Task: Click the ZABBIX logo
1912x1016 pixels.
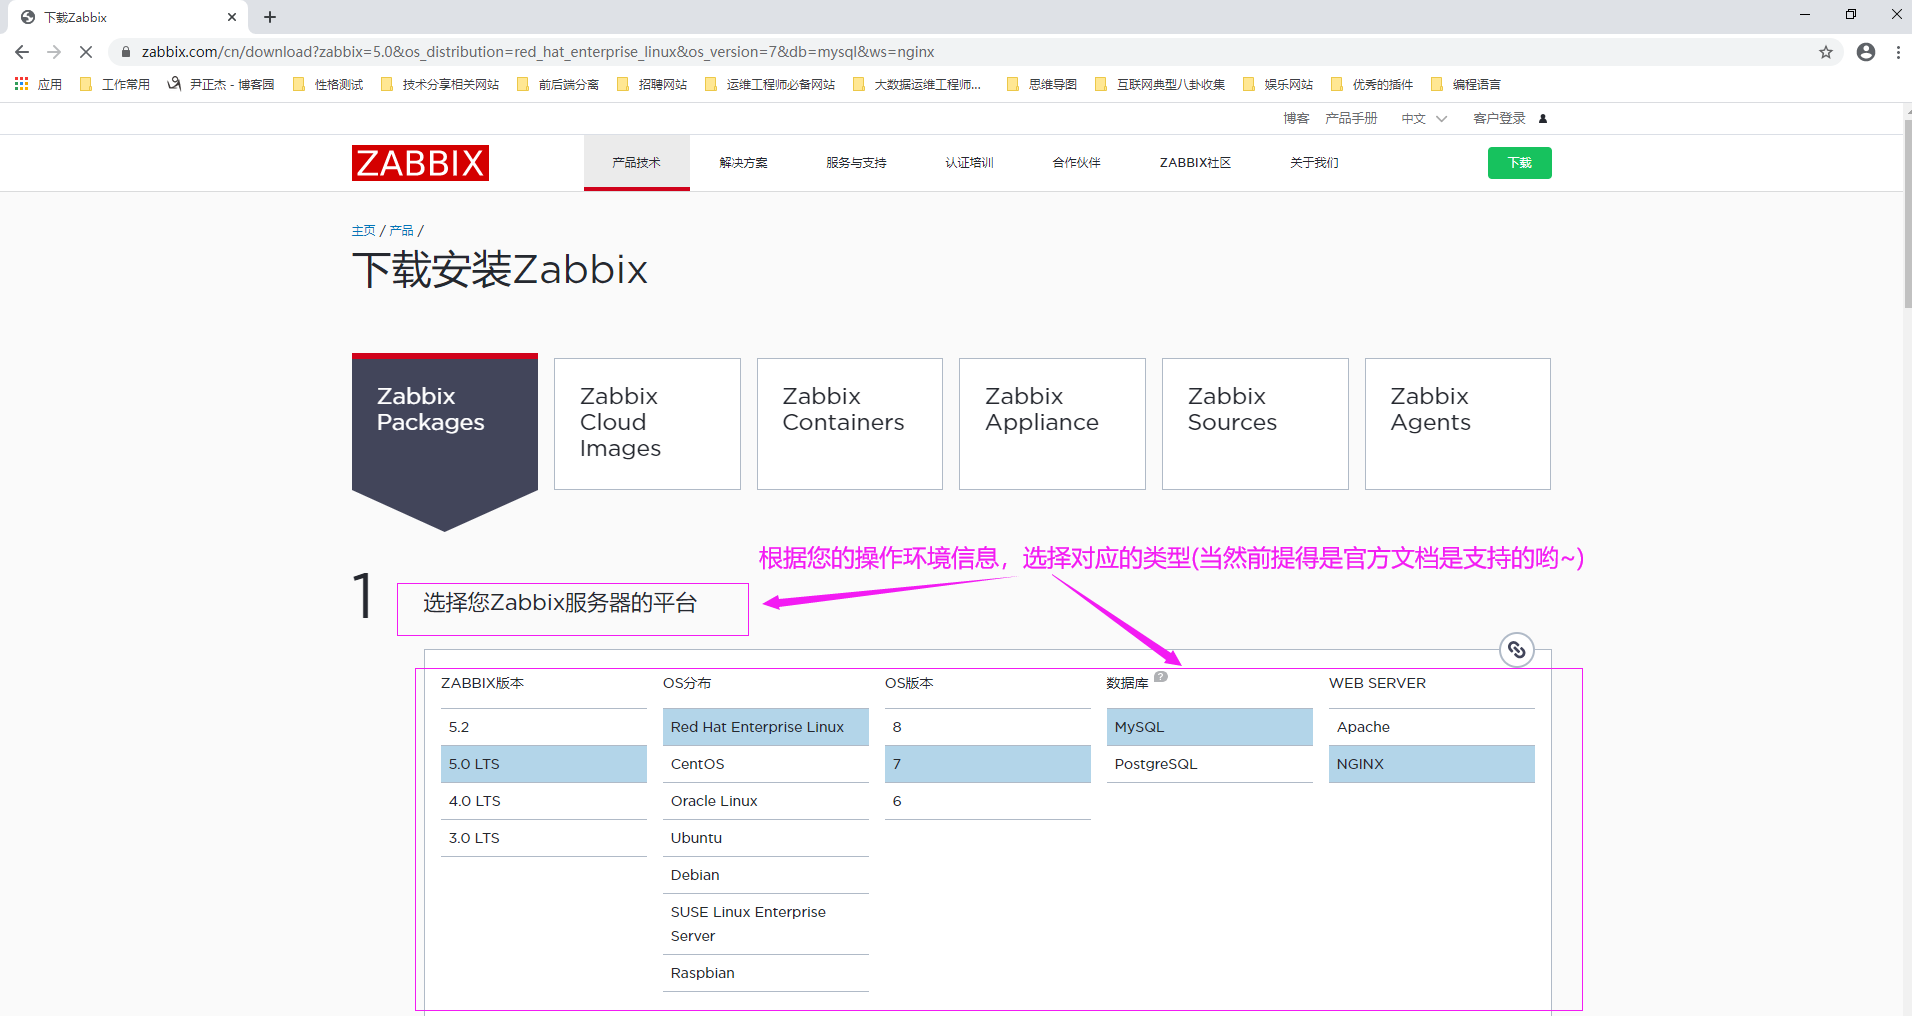Action: pos(419,162)
